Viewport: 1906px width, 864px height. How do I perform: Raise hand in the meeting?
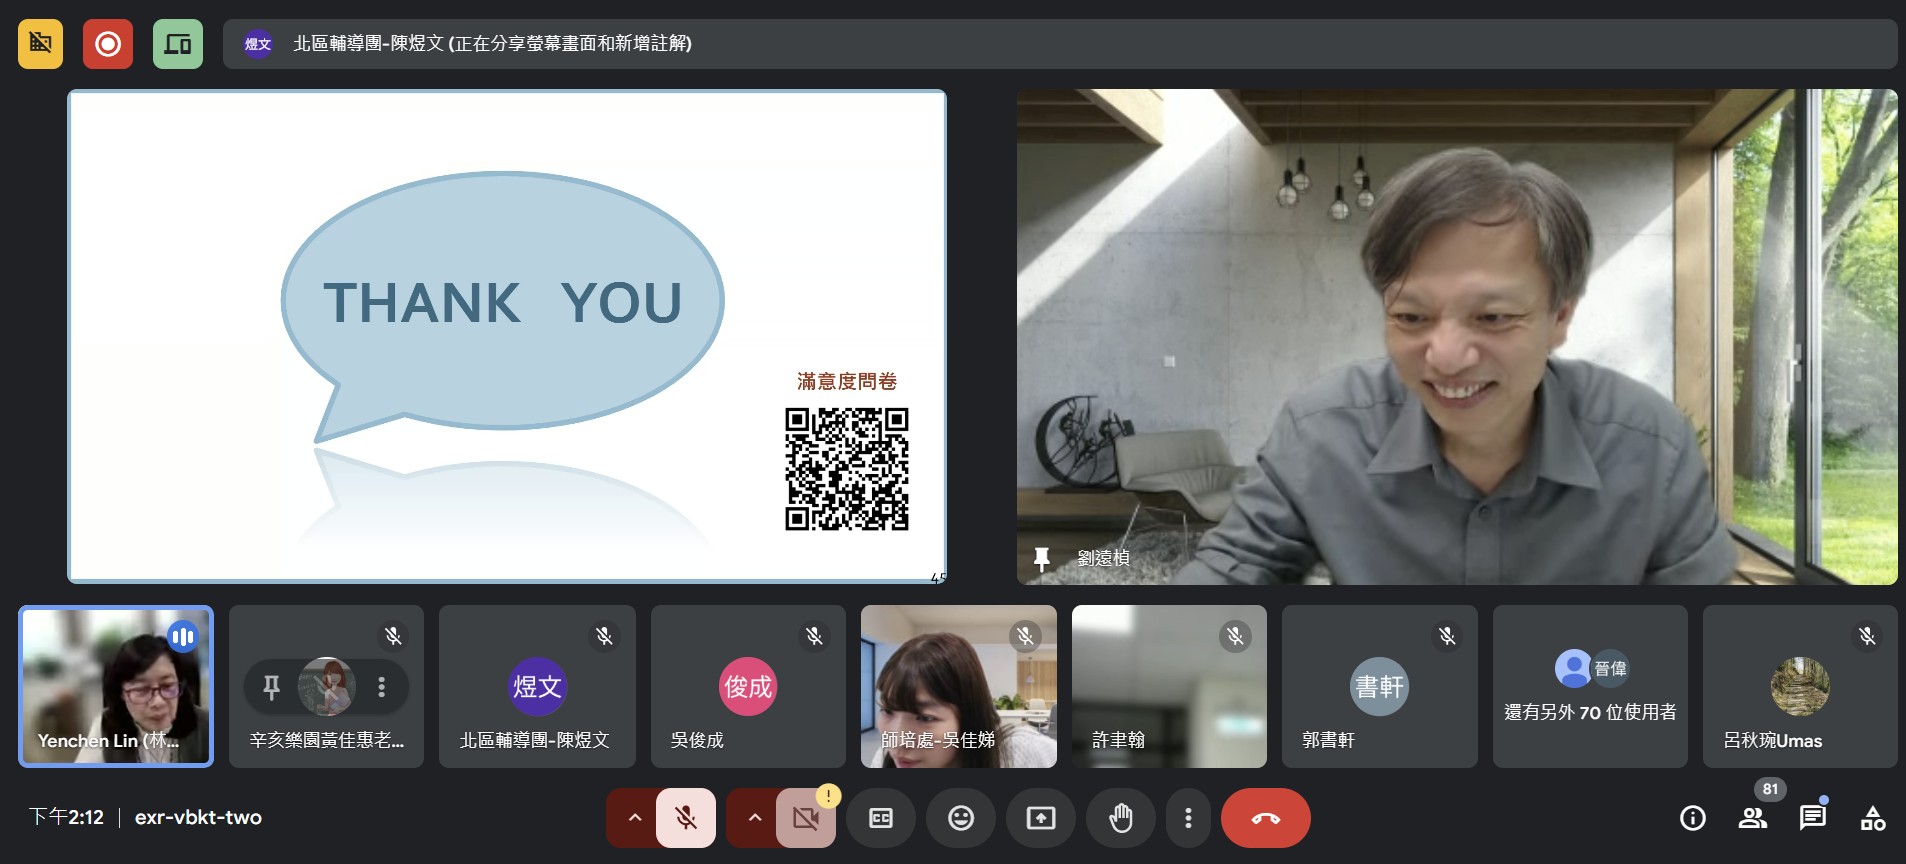pos(1121,818)
